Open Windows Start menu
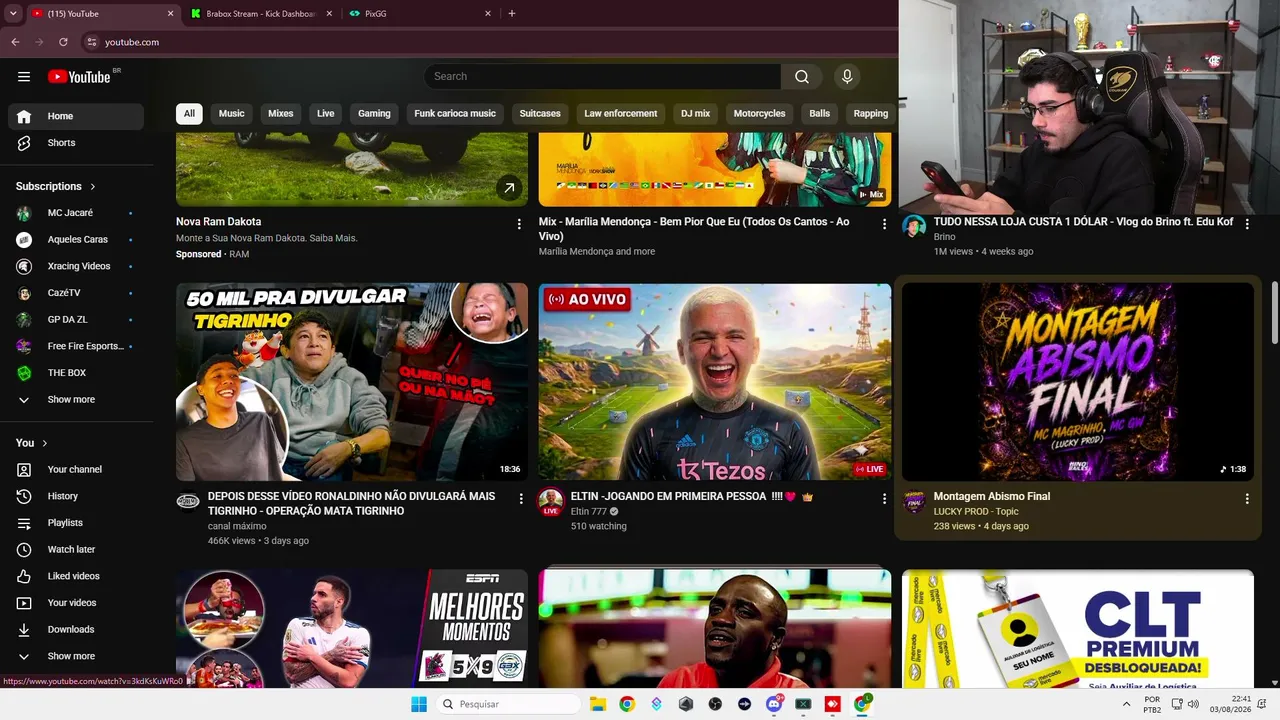This screenshot has height=720, width=1280. click(x=419, y=704)
